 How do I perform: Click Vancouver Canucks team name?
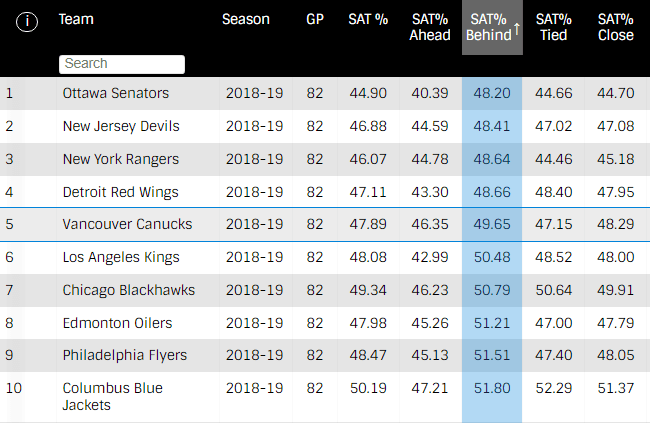pos(127,224)
